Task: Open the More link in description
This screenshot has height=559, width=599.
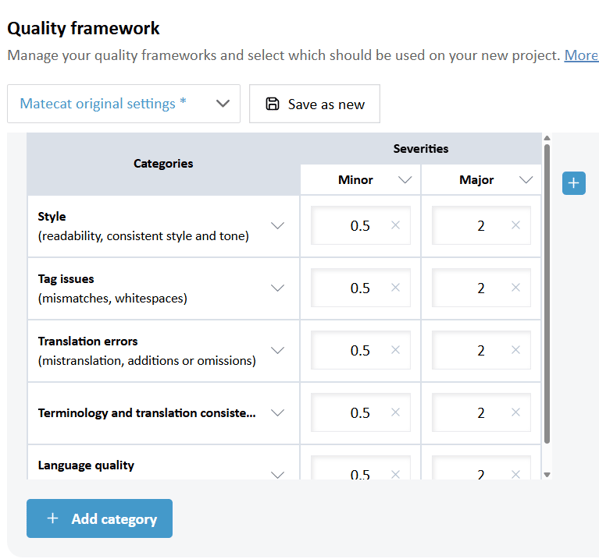Action: click(x=581, y=55)
